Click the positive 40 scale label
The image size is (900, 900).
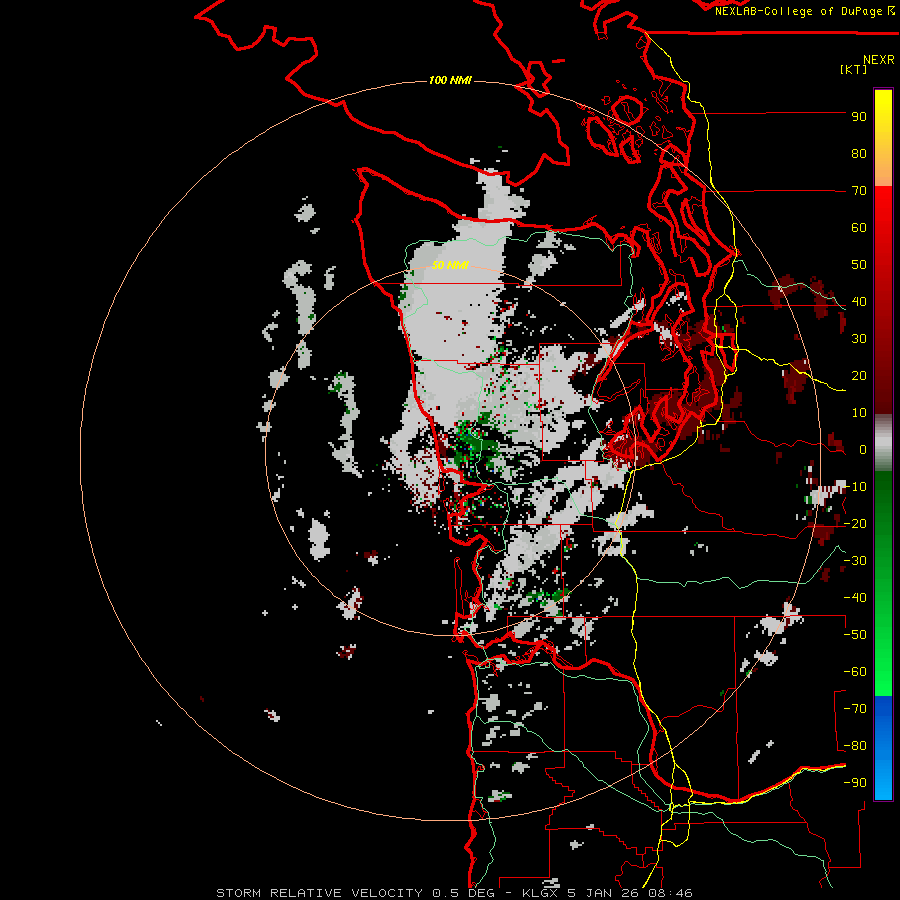coord(859,302)
